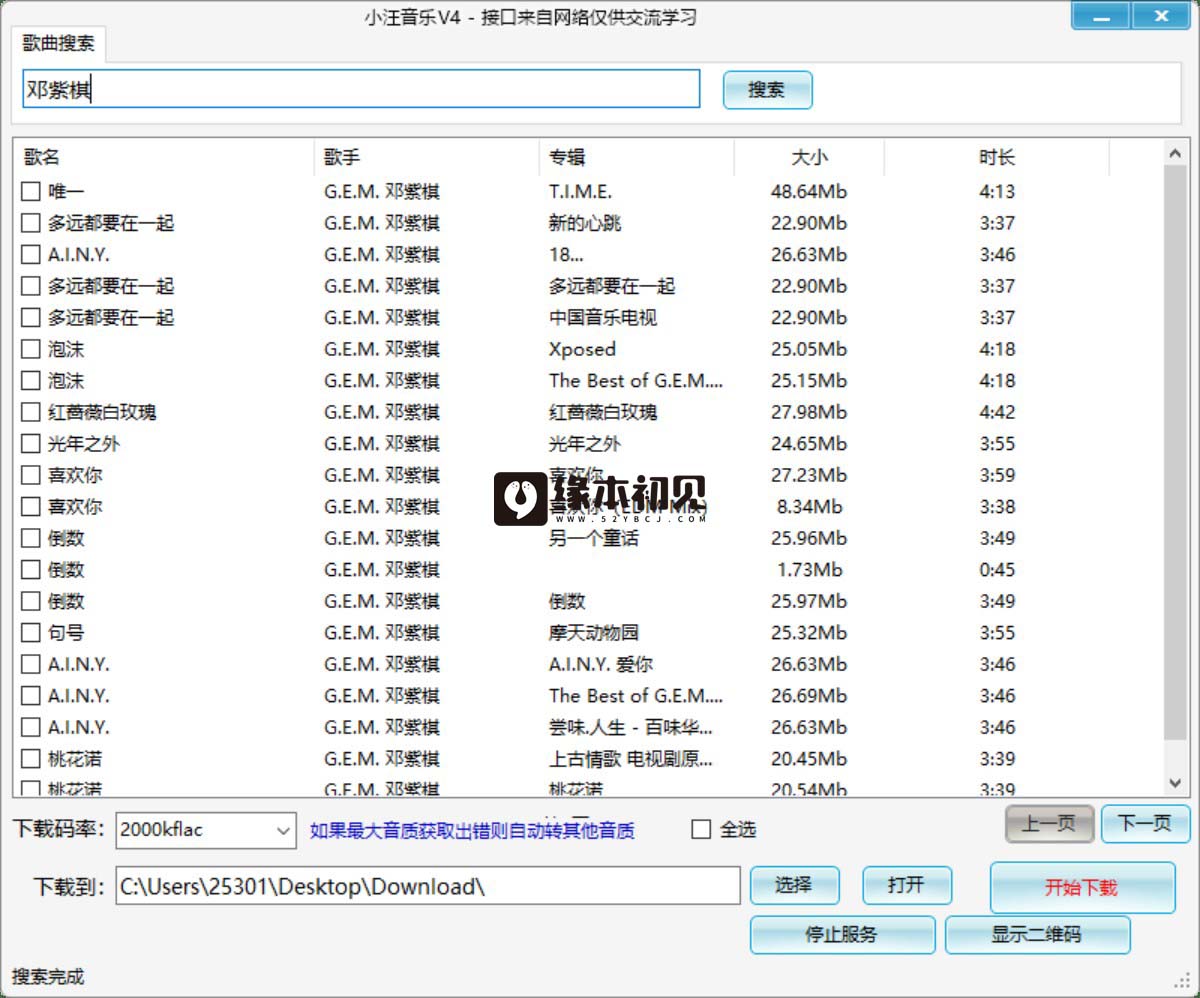Click the 专辑 column header
The width and height of the screenshot is (1200, 998).
point(636,157)
